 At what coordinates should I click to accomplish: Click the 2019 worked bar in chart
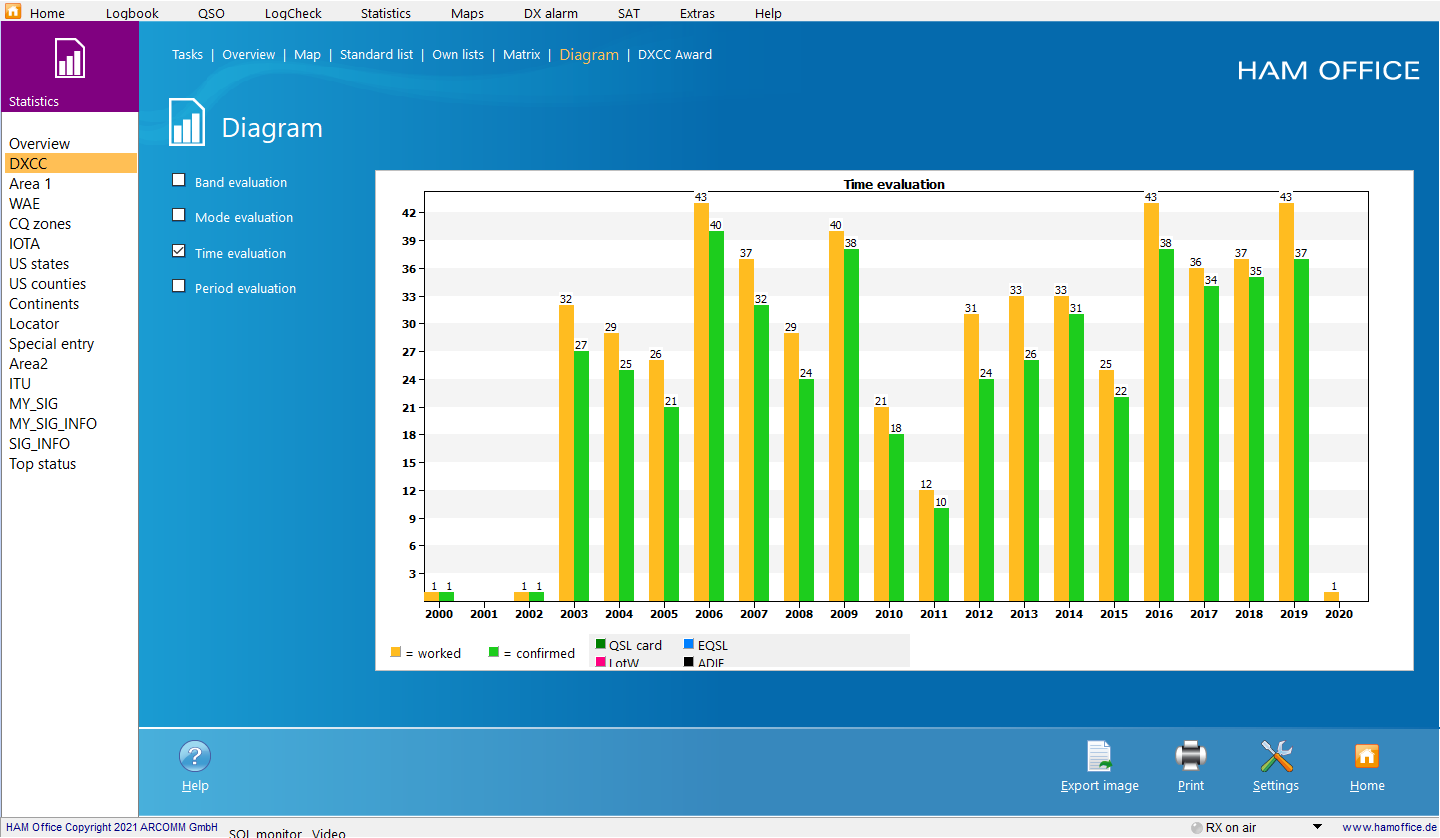(x=1286, y=402)
